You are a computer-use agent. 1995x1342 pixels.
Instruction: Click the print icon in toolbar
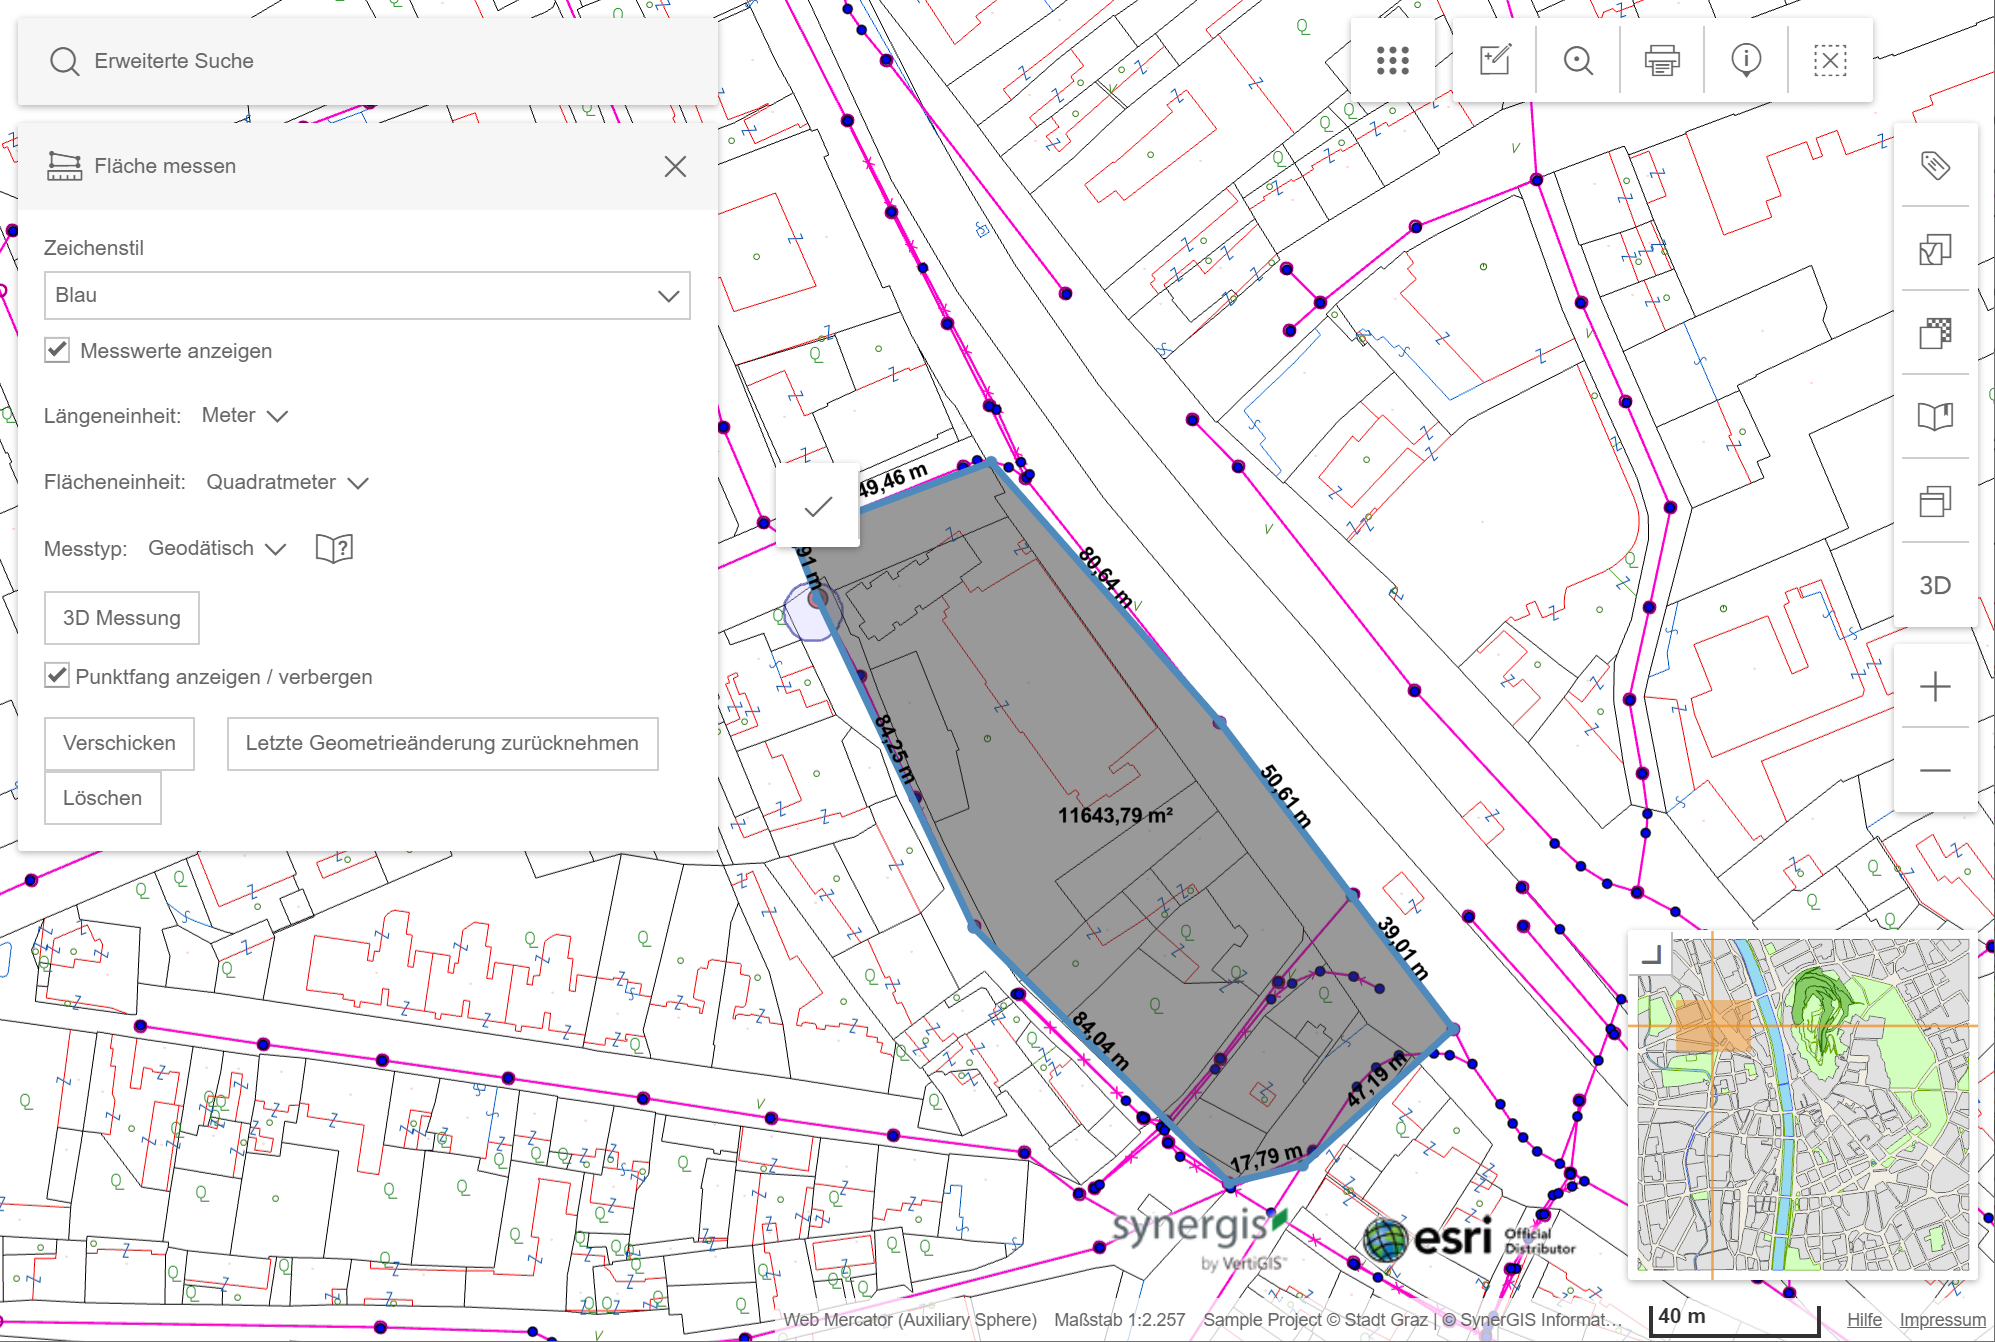point(1662,61)
